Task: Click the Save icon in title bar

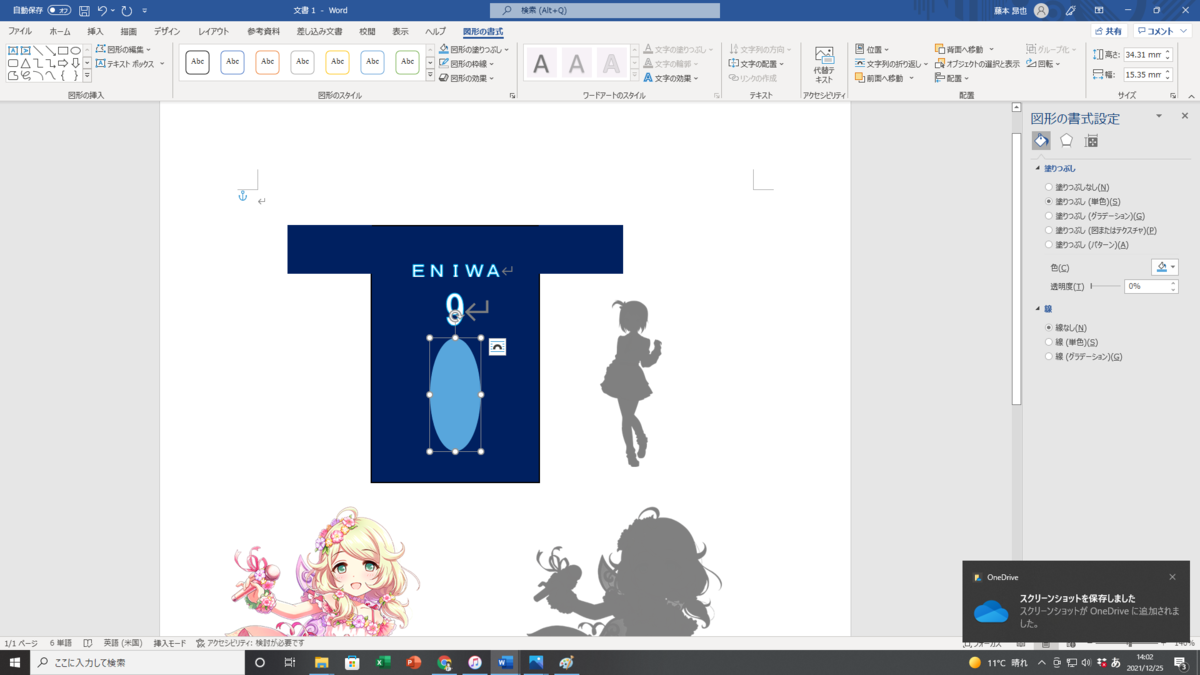Action: 84,10
